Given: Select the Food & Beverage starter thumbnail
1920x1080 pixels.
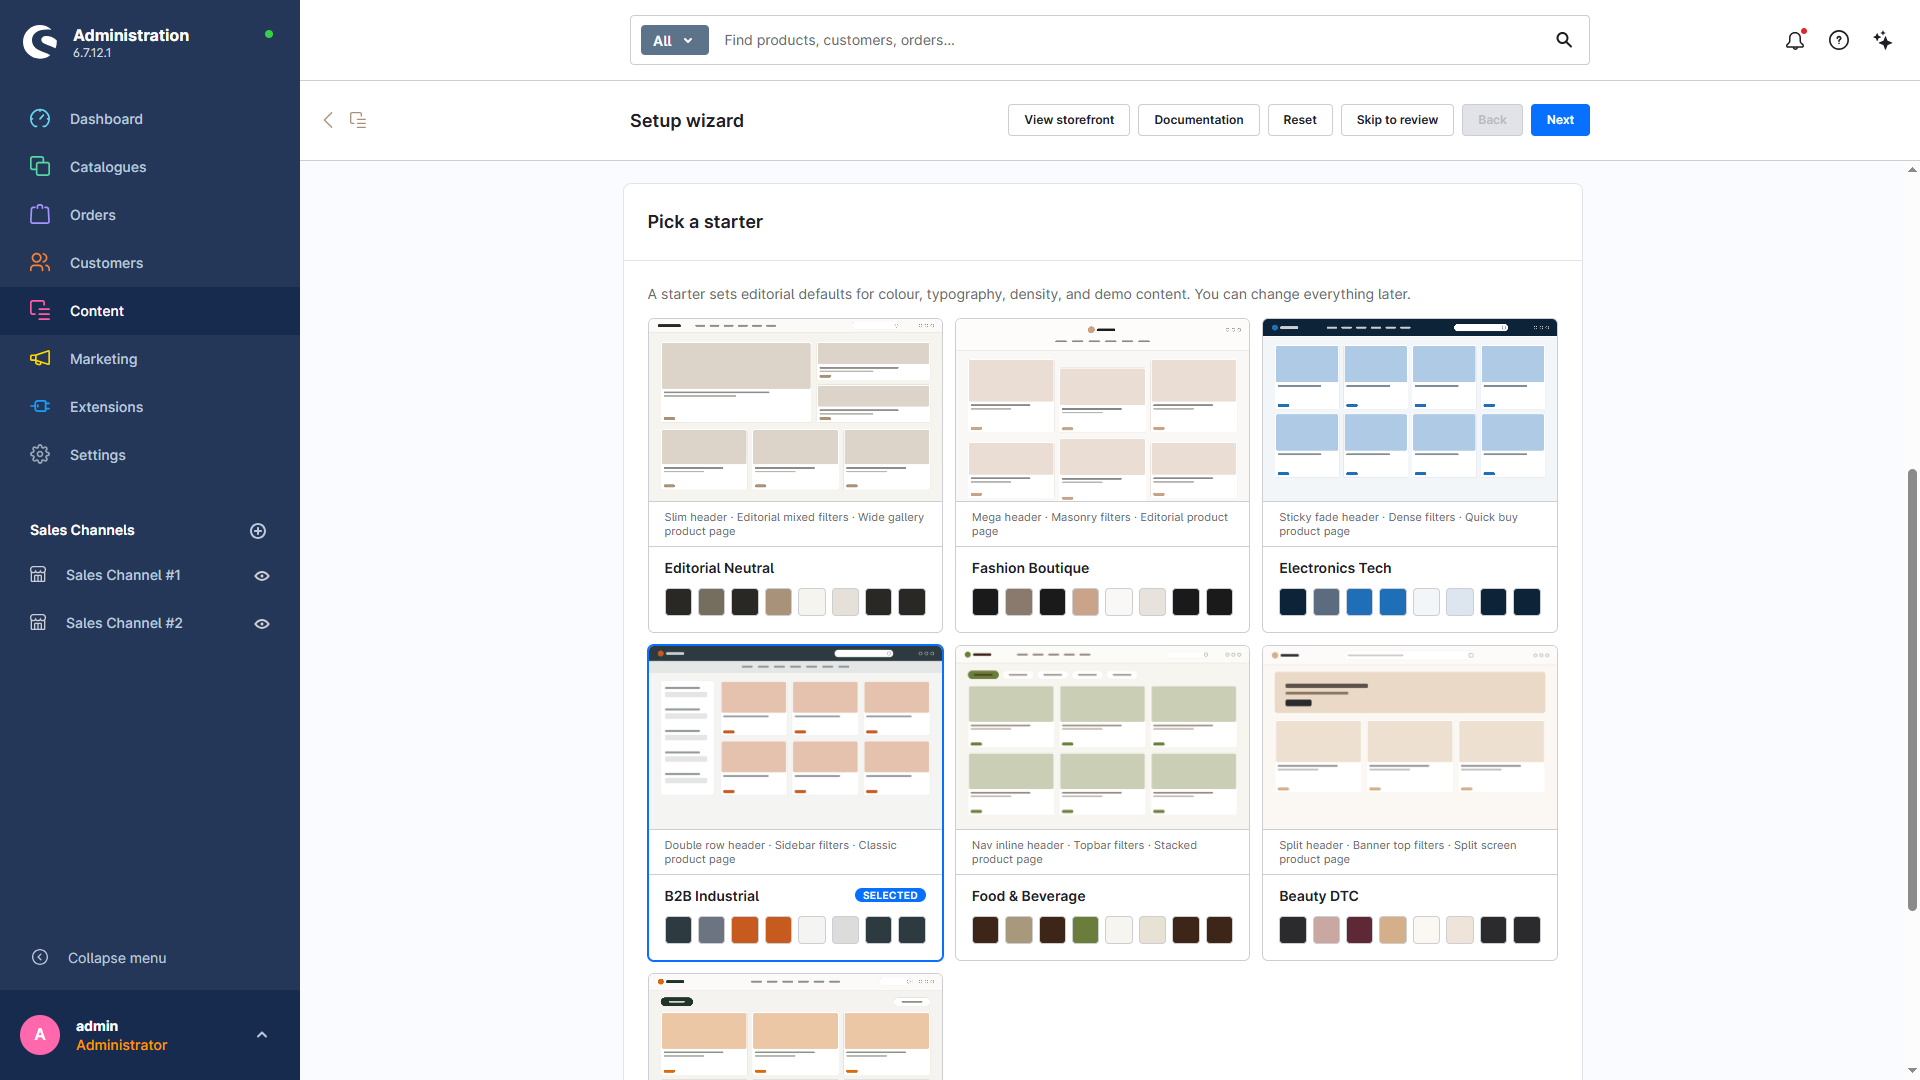Looking at the screenshot, I should point(1102,738).
